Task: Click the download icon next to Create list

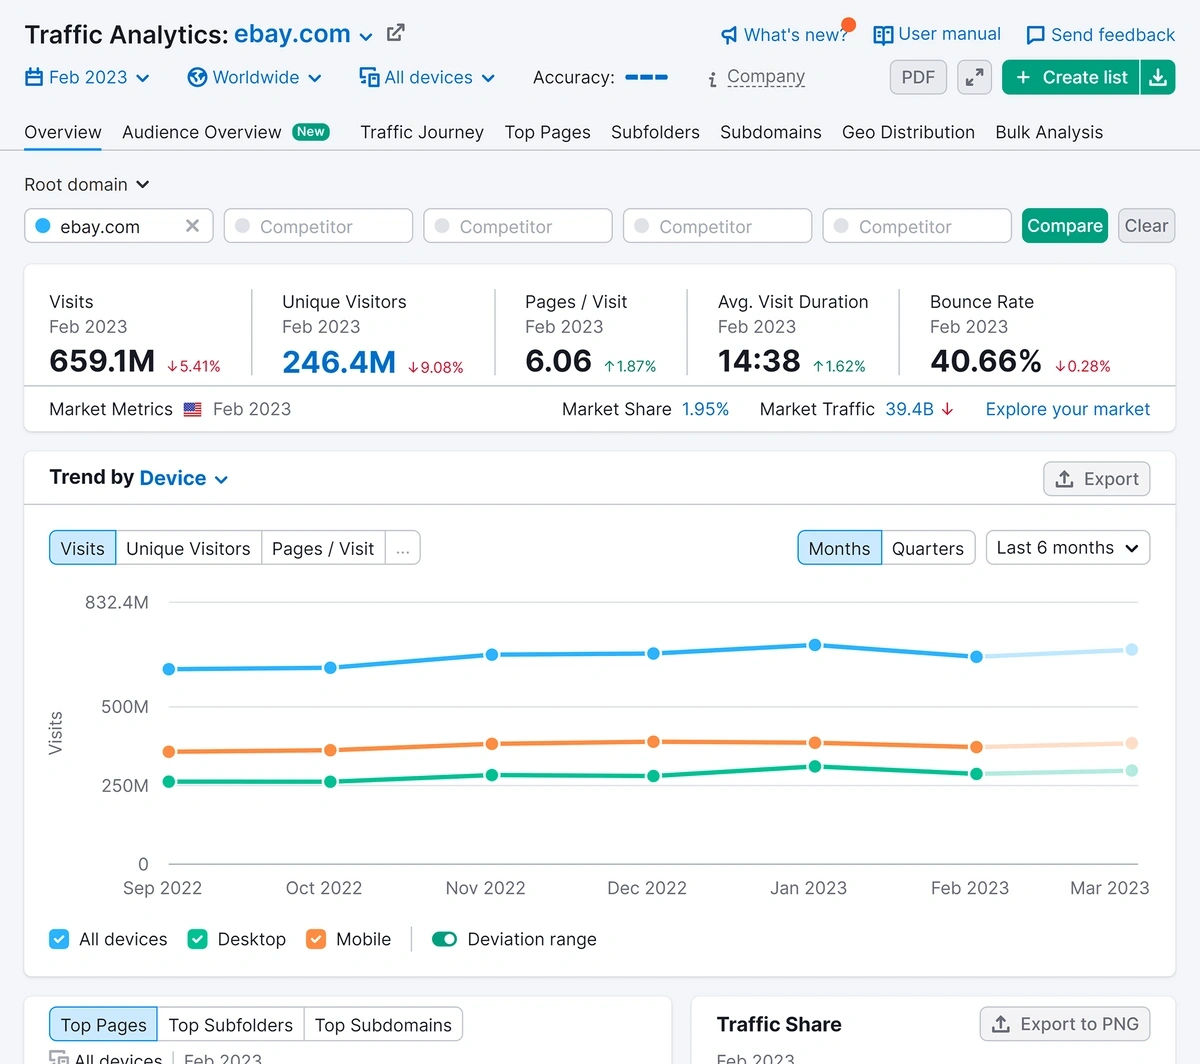Action: click(x=1158, y=77)
